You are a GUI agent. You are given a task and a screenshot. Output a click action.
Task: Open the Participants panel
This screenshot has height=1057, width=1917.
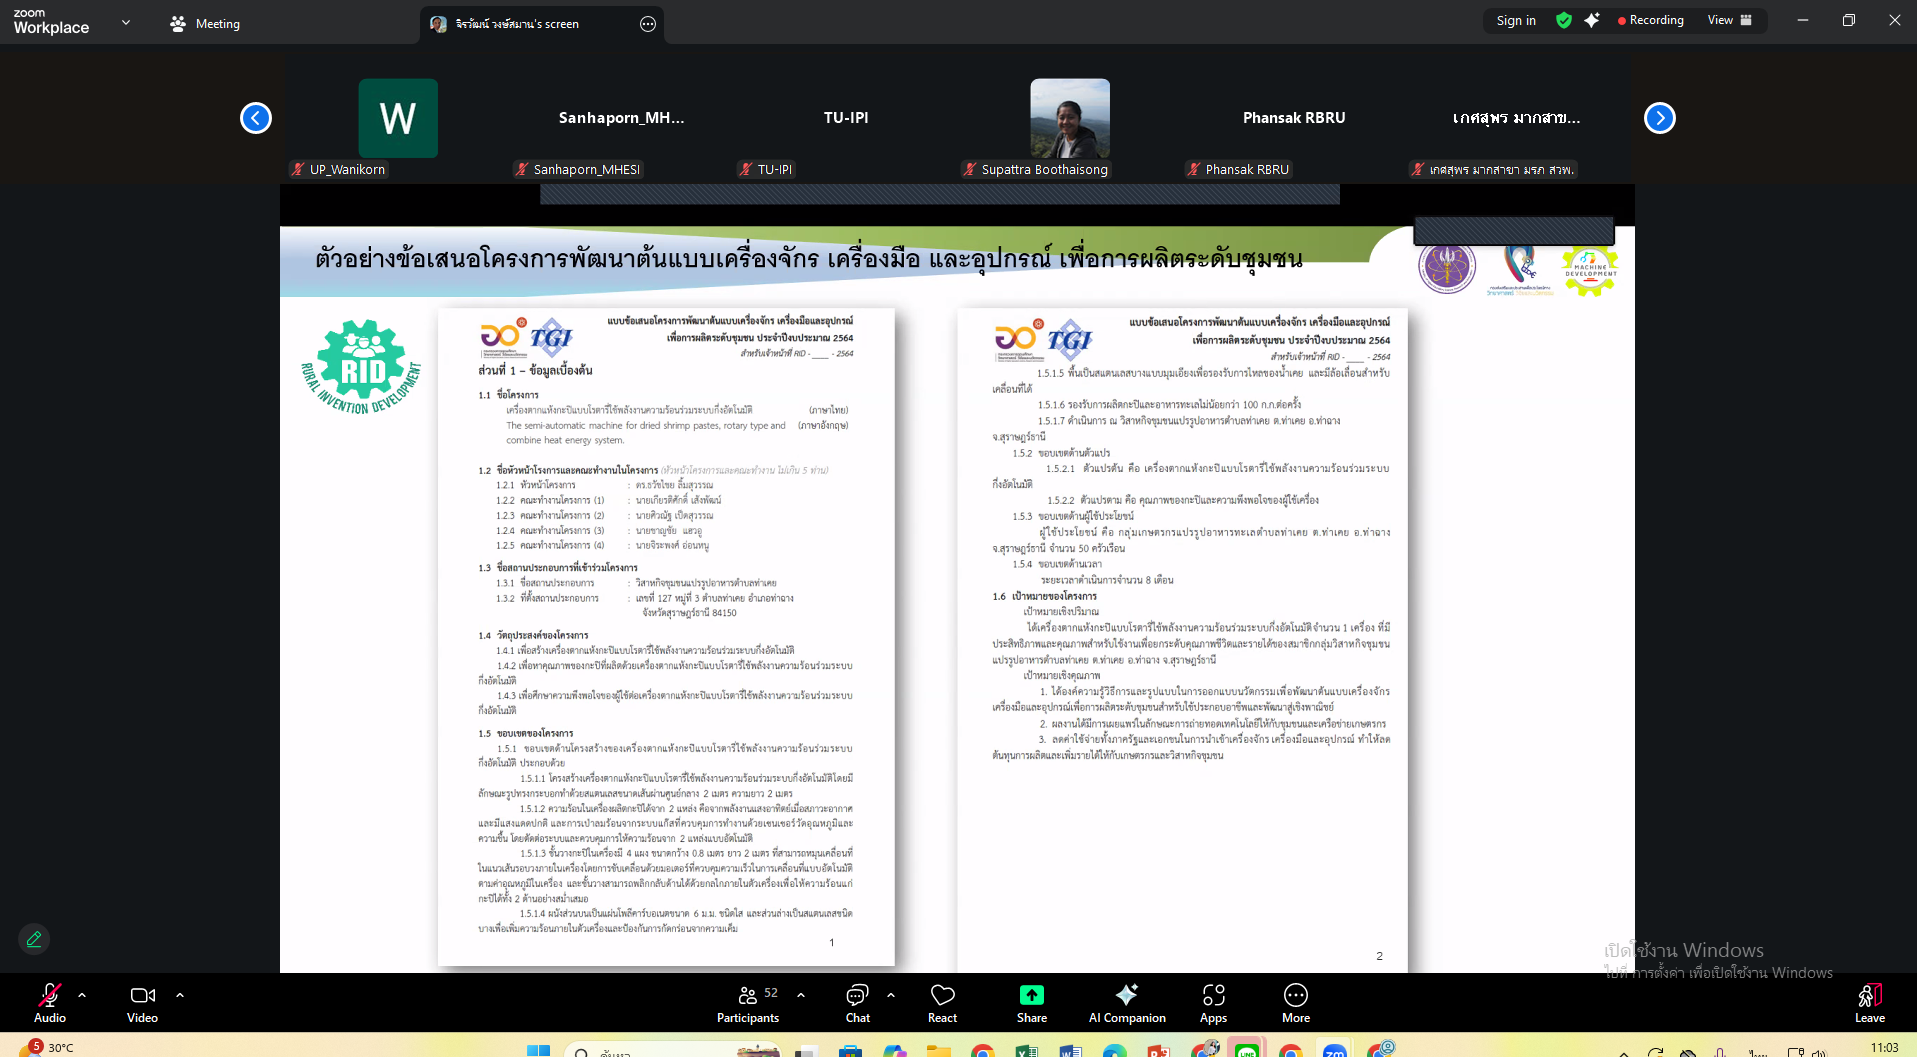747,1003
